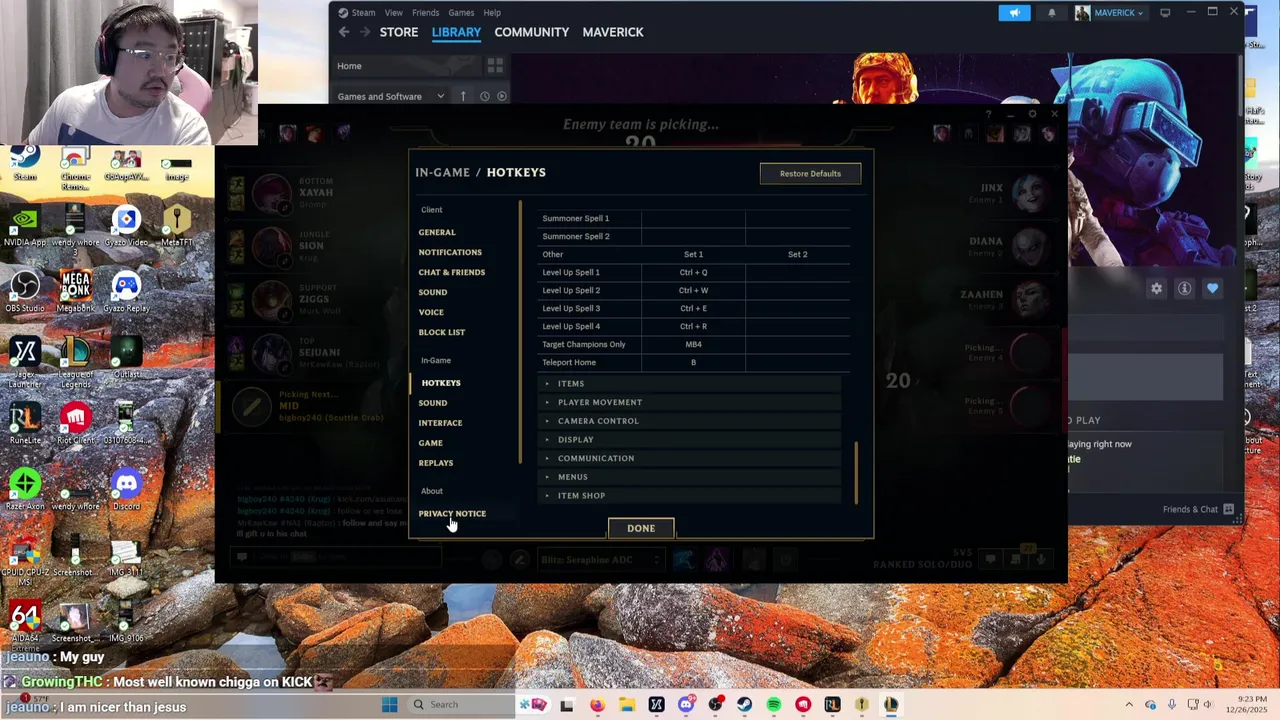The height and width of the screenshot is (720, 1280).
Task: Click Ctrl + Q binding for Level Up Spell 1
Action: click(693, 272)
